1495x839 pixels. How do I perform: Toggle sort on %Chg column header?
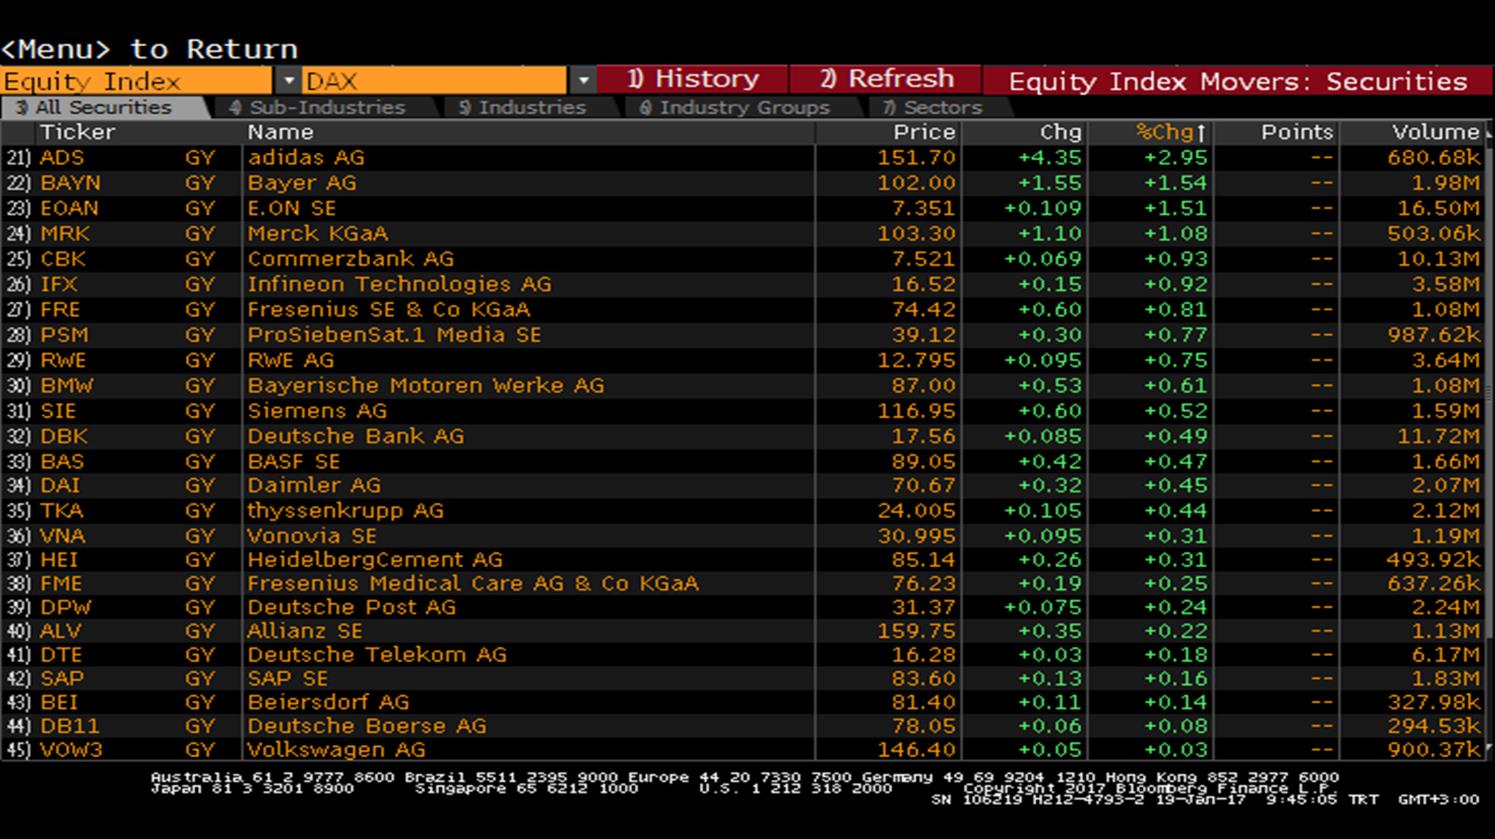1171,132
